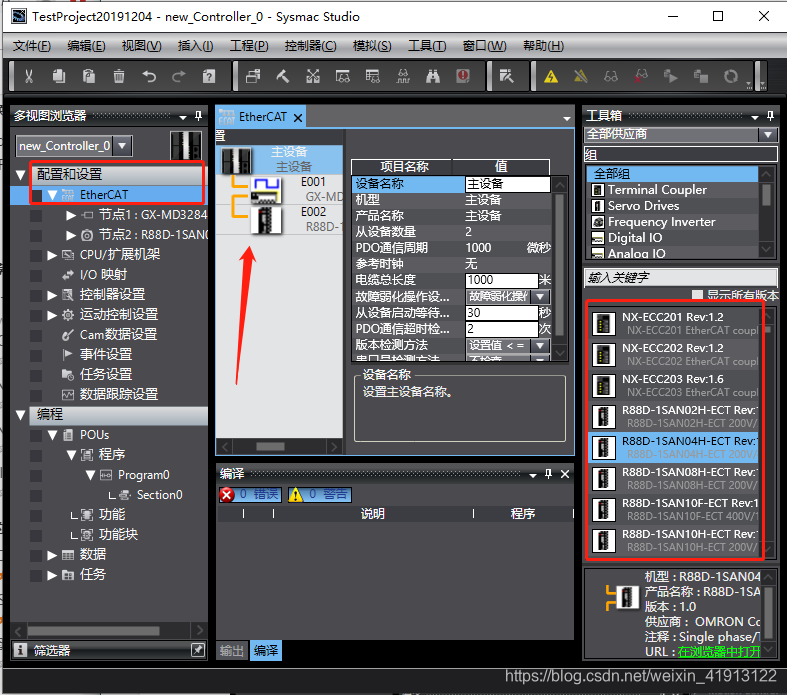The image size is (787, 695).
Task: Open the 工具(T) menu
Action: [427, 46]
